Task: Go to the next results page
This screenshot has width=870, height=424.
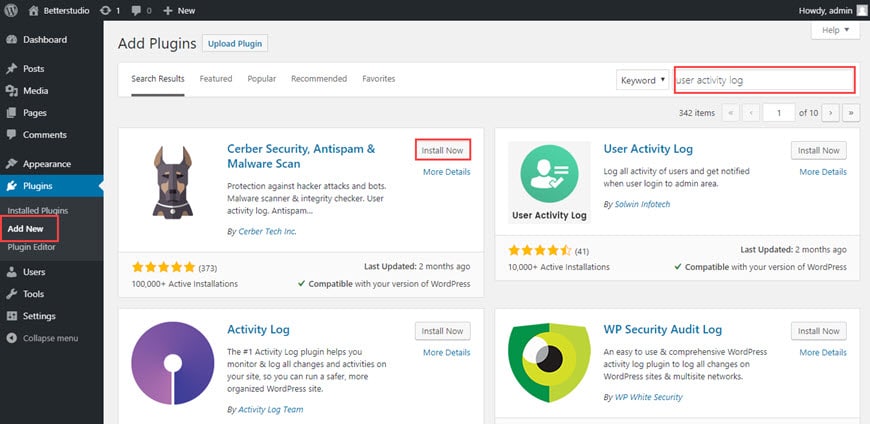Action: (x=830, y=113)
